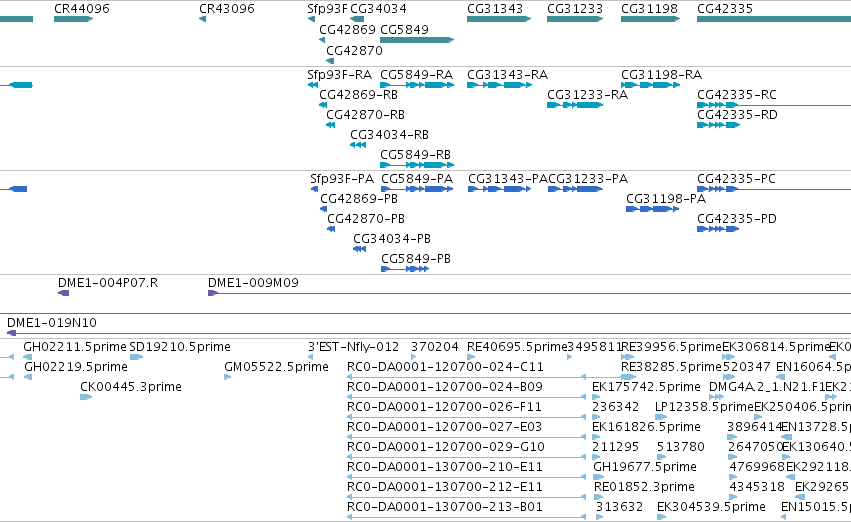Select the CR44096 gene arrow feature
The height and width of the screenshot is (522, 851).
[x=73, y=19]
